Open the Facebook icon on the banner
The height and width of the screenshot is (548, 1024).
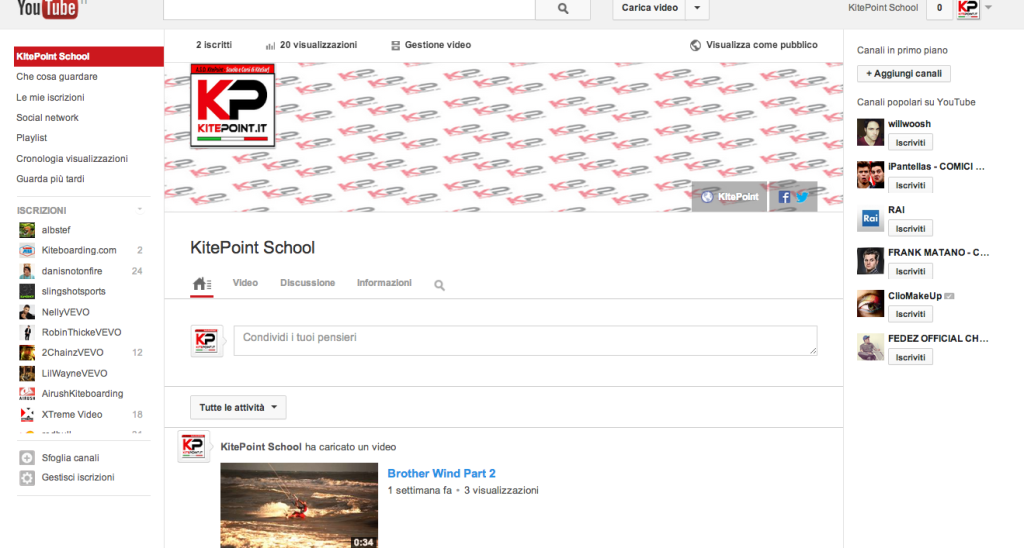click(x=784, y=197)
